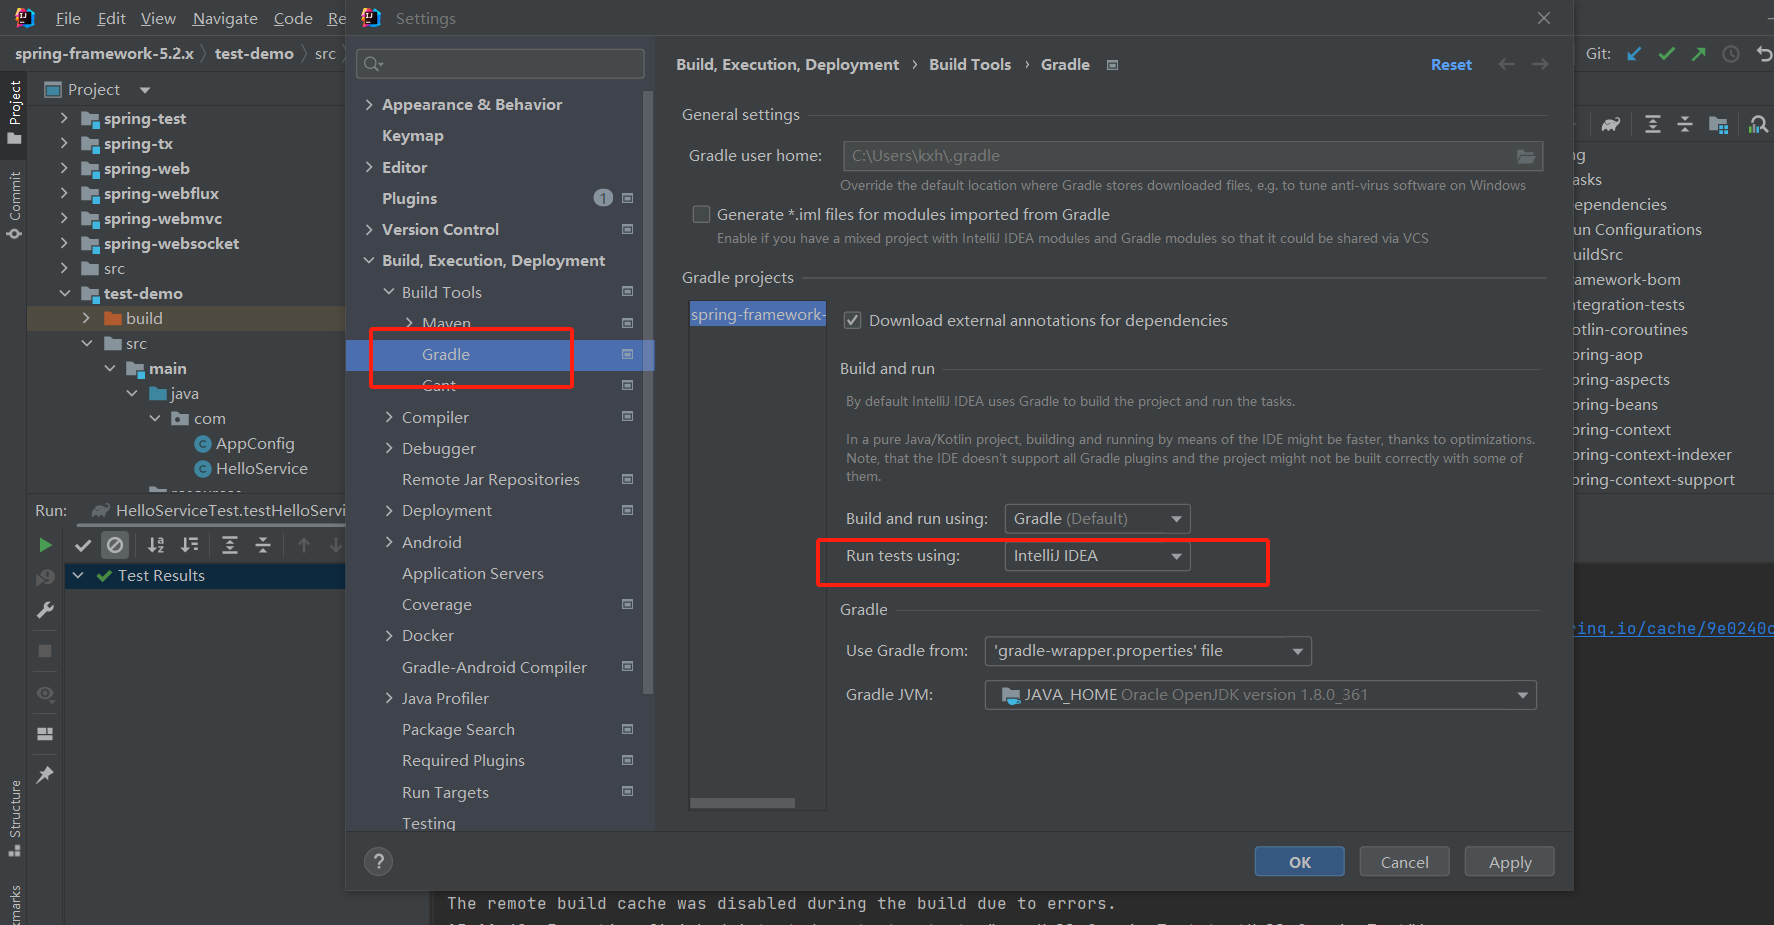This screenshot has height=925, width=1774.
Task: Click forward arrow in Settings header
Action: pos(1540,64)
